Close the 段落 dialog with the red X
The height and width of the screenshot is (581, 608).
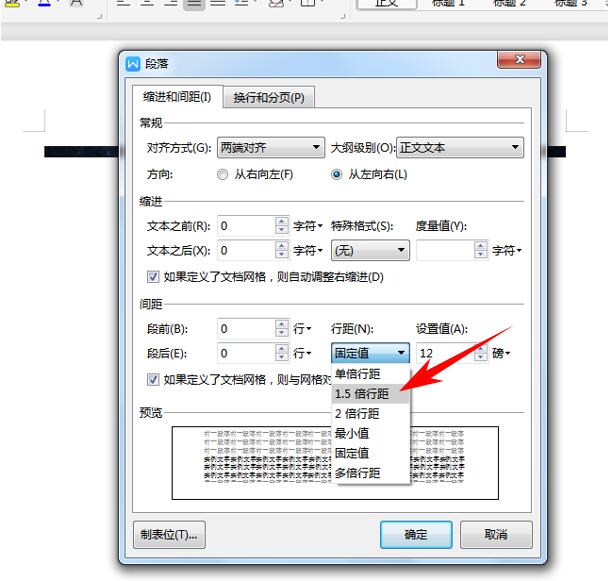tap(519, 59)
